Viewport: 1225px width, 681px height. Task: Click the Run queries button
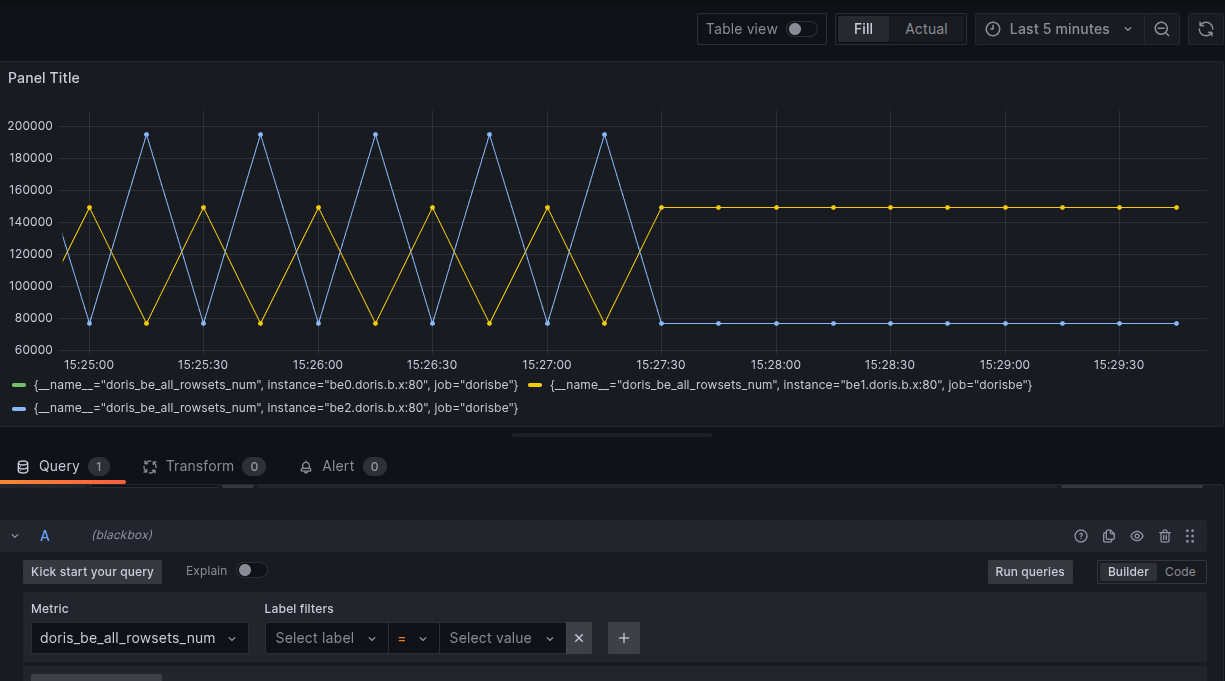point(1030,572)
